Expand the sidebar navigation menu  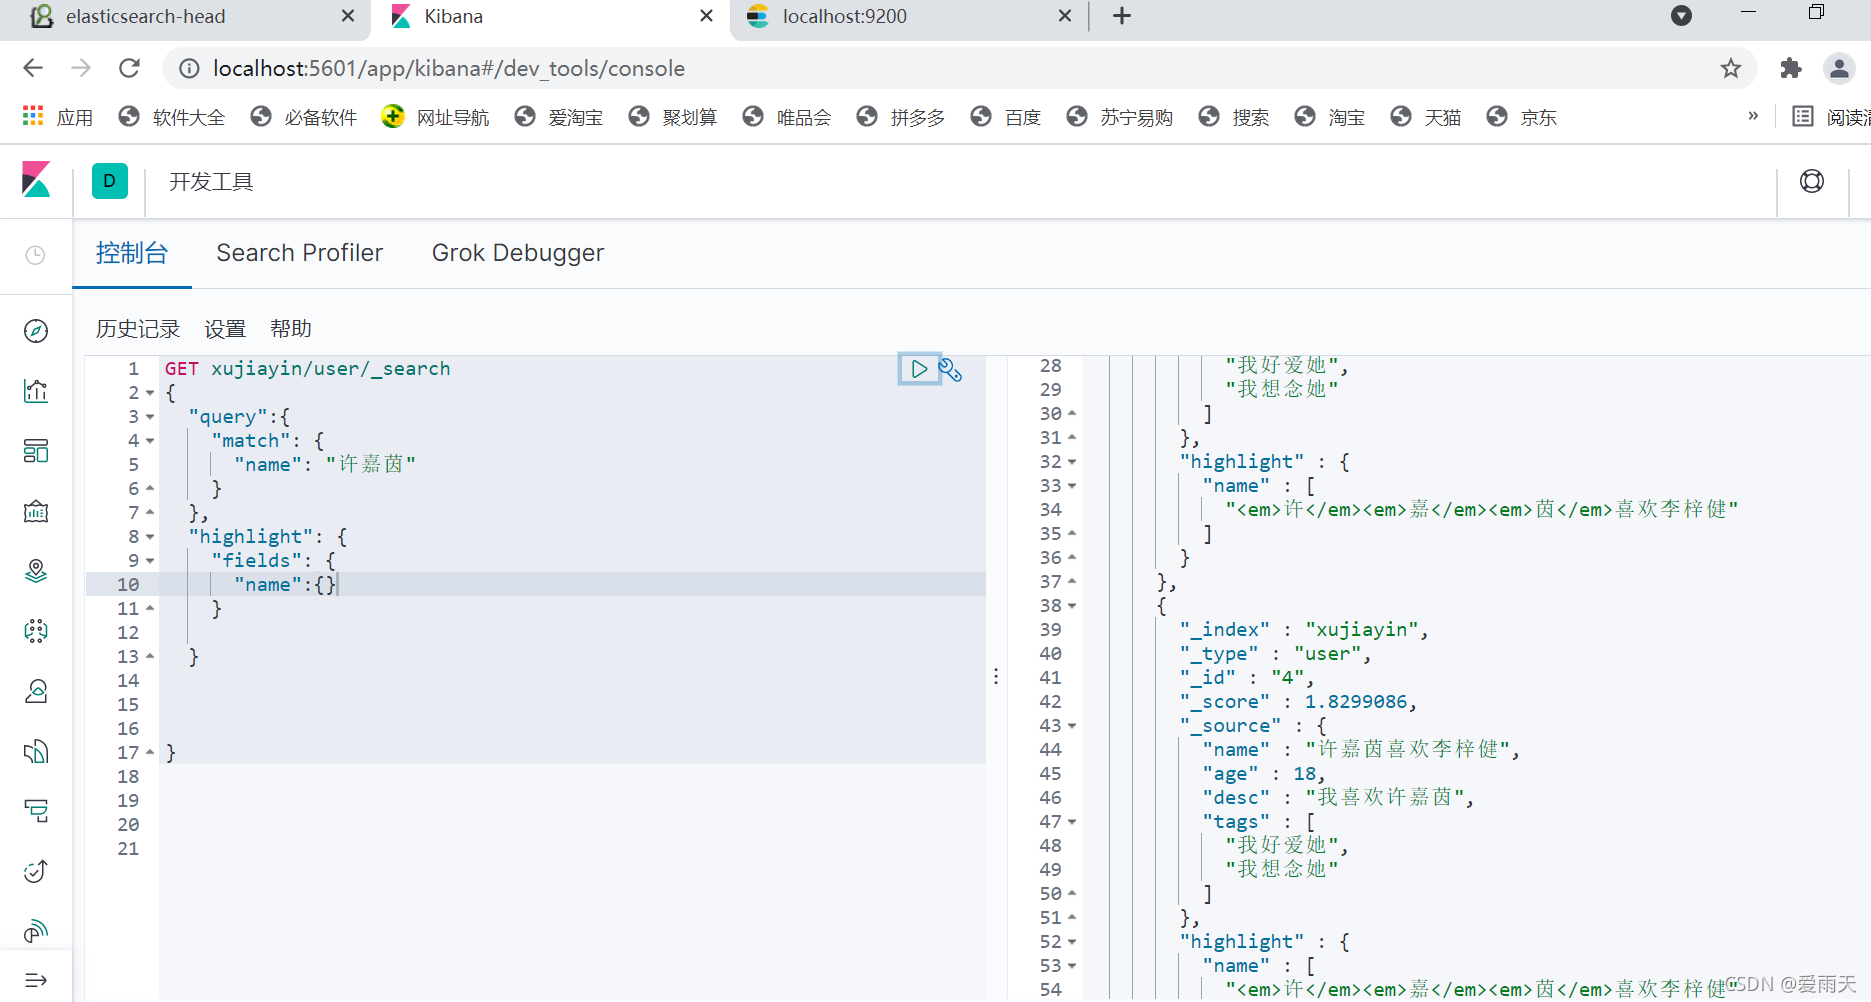(x=36, y=980)
